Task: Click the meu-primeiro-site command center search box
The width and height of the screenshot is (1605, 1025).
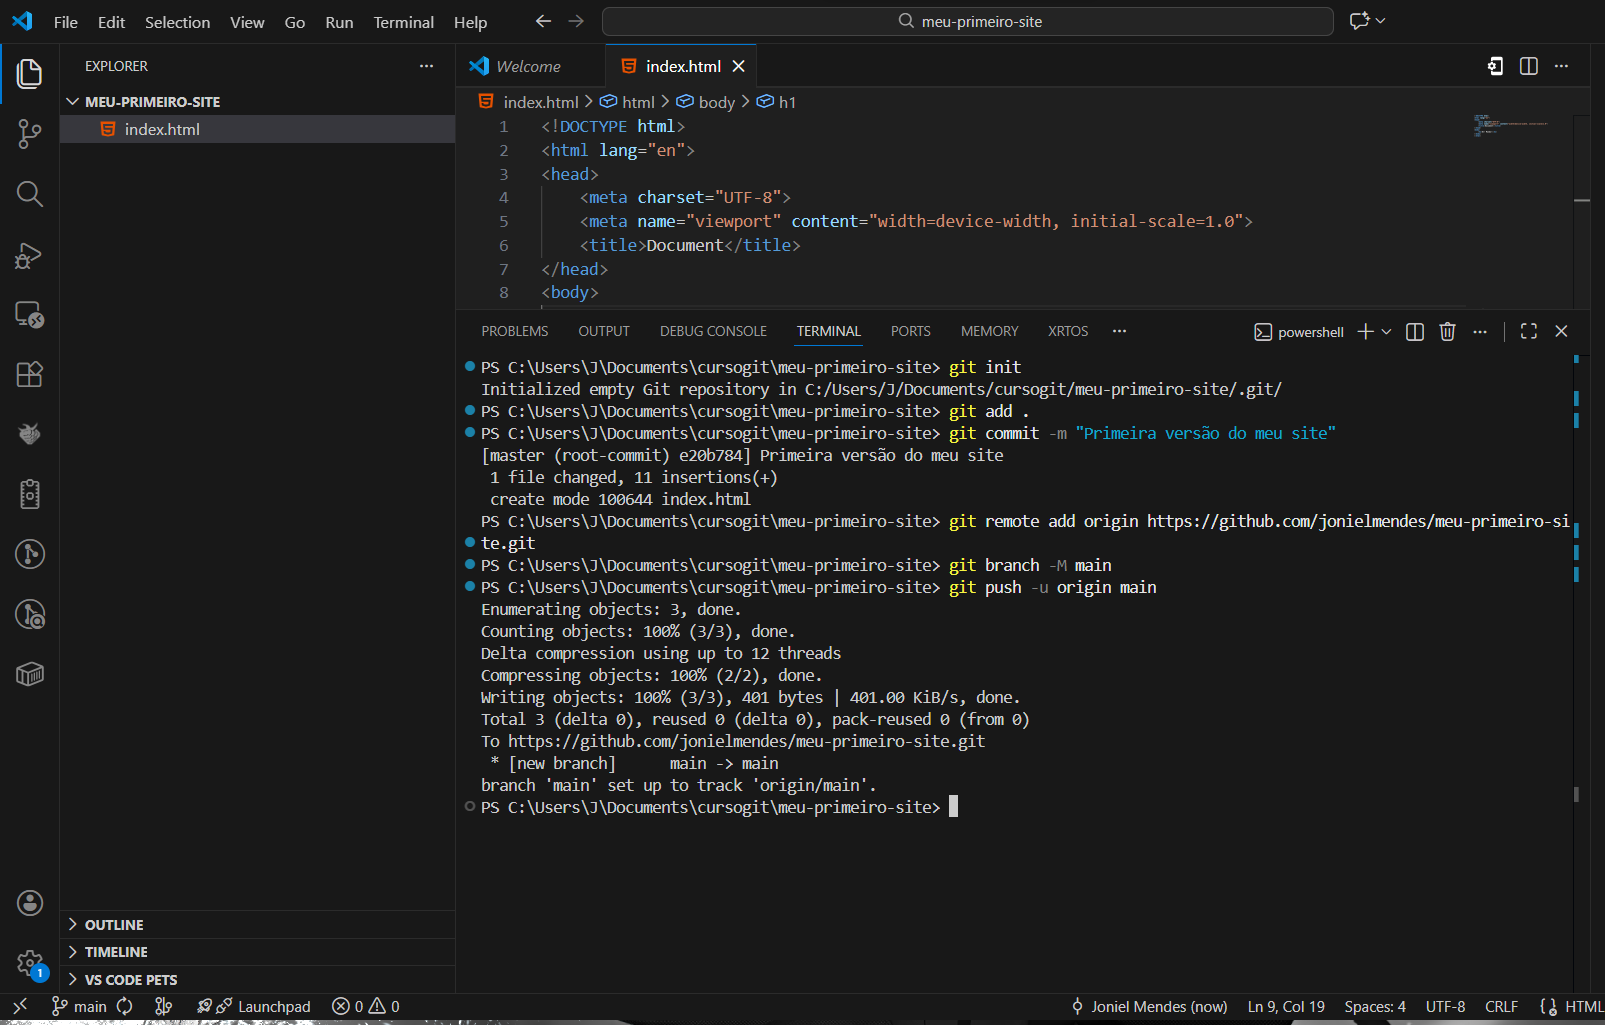Action: tap(967, 21)
